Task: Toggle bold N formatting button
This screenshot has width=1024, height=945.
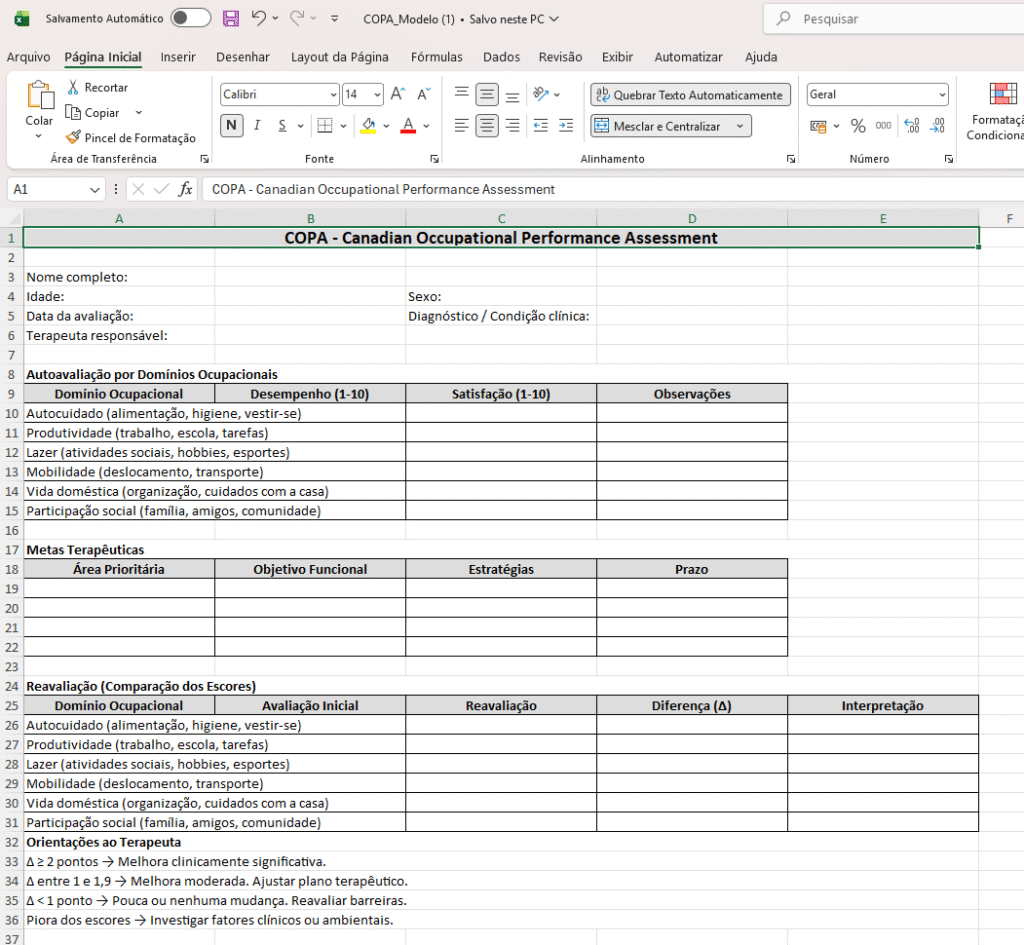Action: (231, 125)
